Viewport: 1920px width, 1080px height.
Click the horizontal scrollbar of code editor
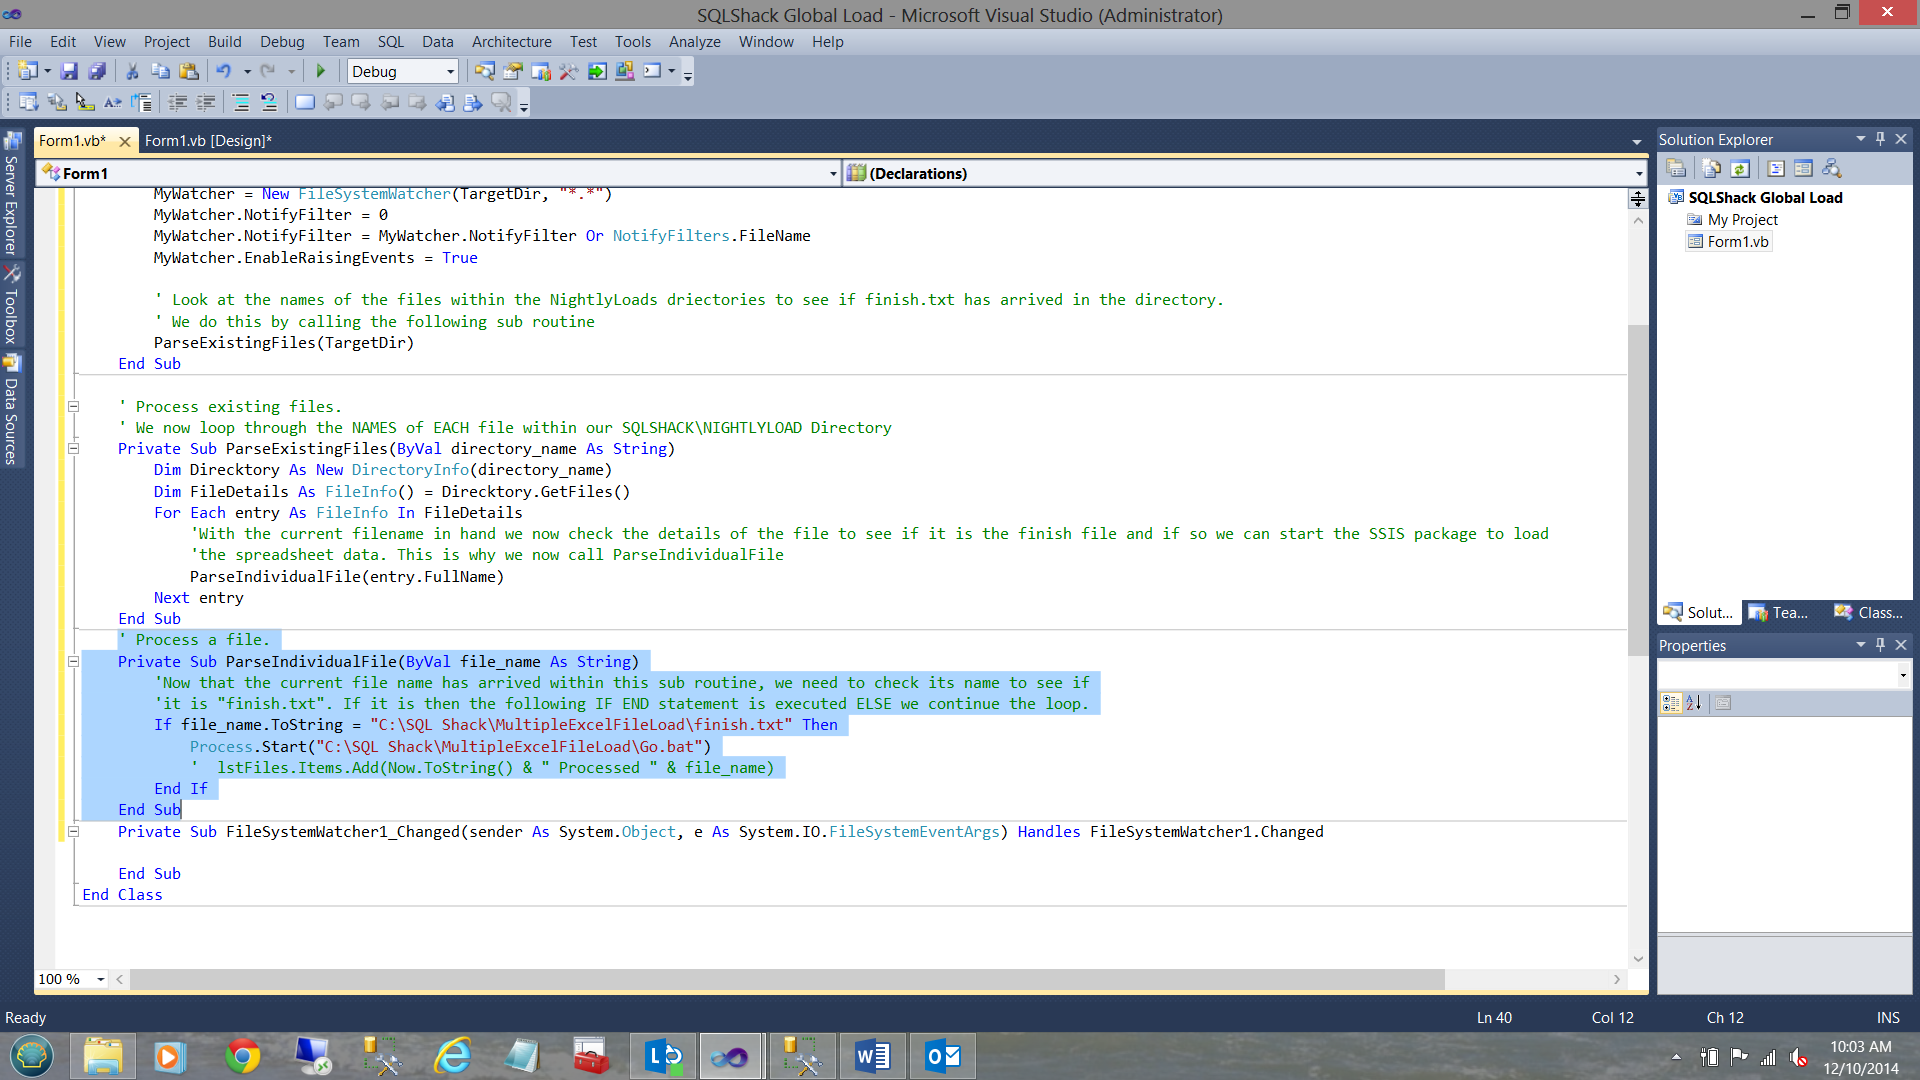[x=786, y=980]
